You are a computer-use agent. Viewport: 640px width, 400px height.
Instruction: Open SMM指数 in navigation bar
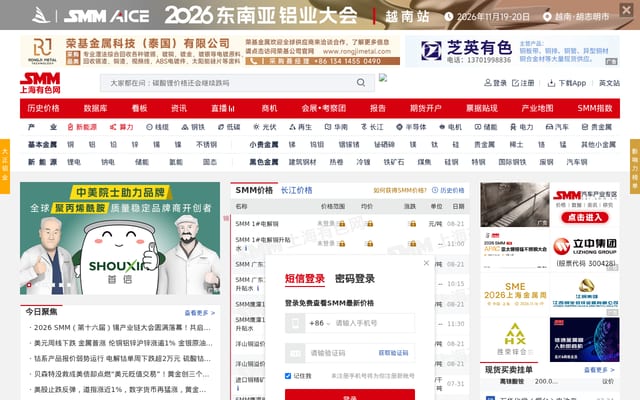(595, 108)
